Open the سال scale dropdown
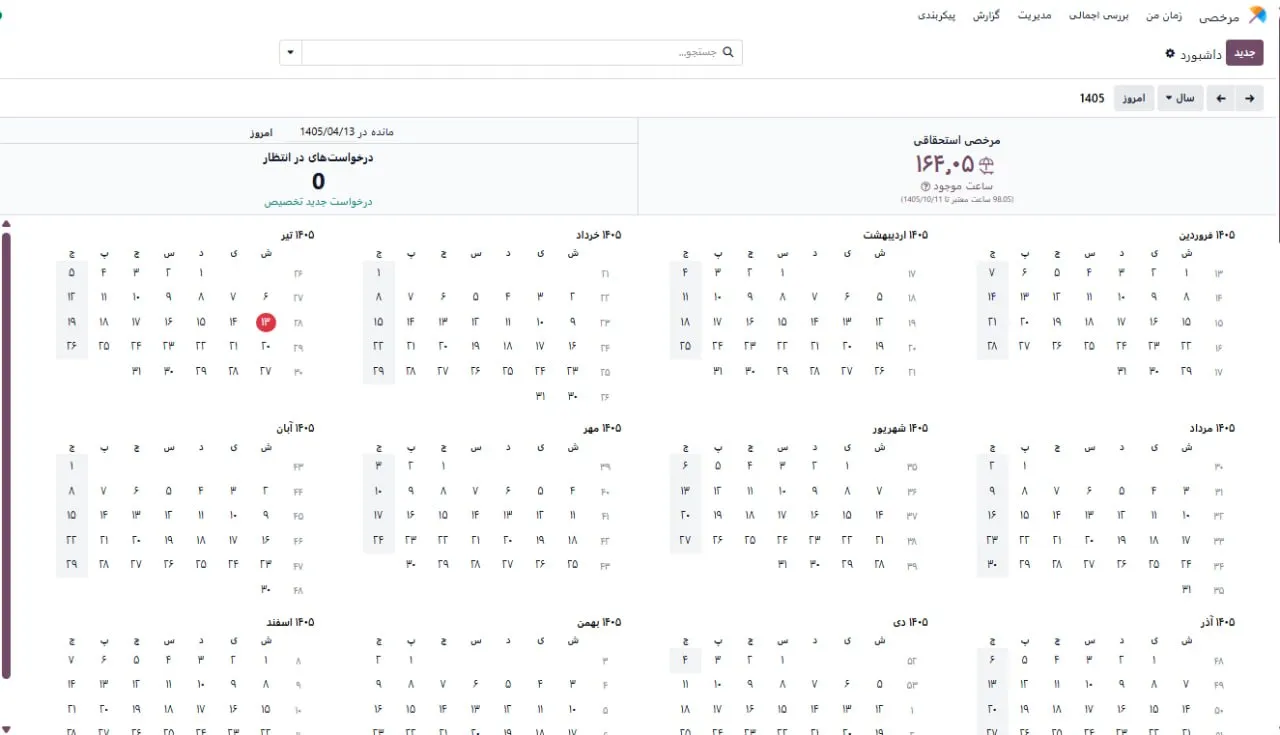 (x=1180, y=98)
